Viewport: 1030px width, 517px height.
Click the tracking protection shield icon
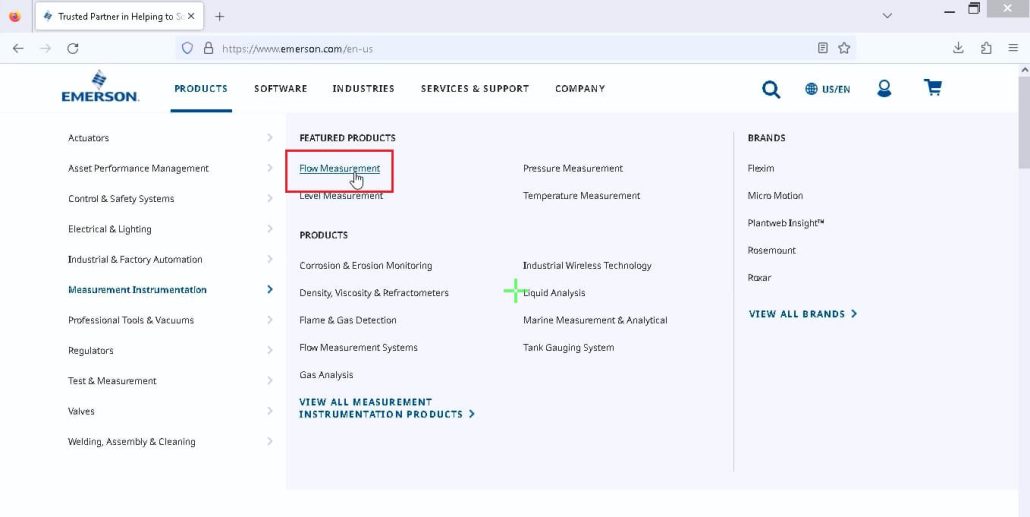coord(187,48)
